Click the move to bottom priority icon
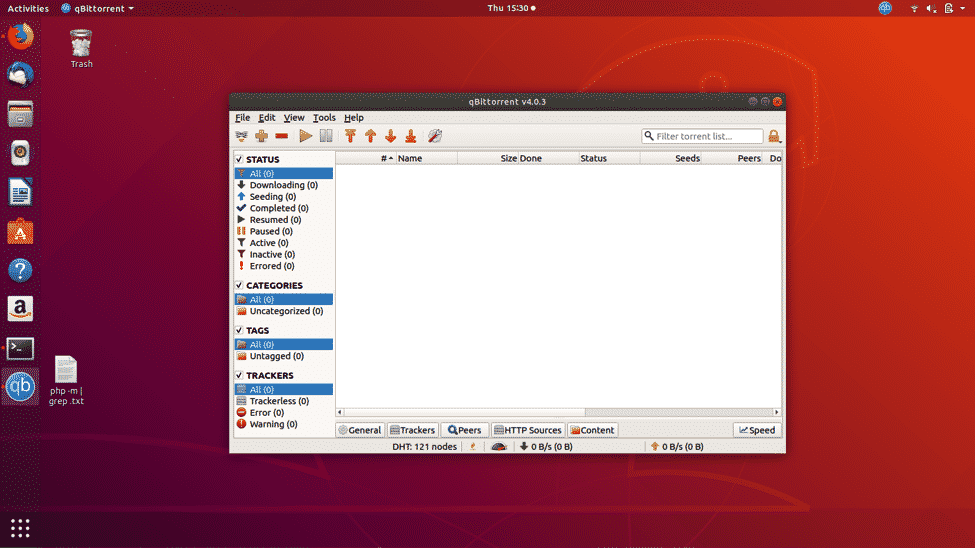The height and width of the screenshot is (548, 975). pyautogui.click(x=410, y=136)
